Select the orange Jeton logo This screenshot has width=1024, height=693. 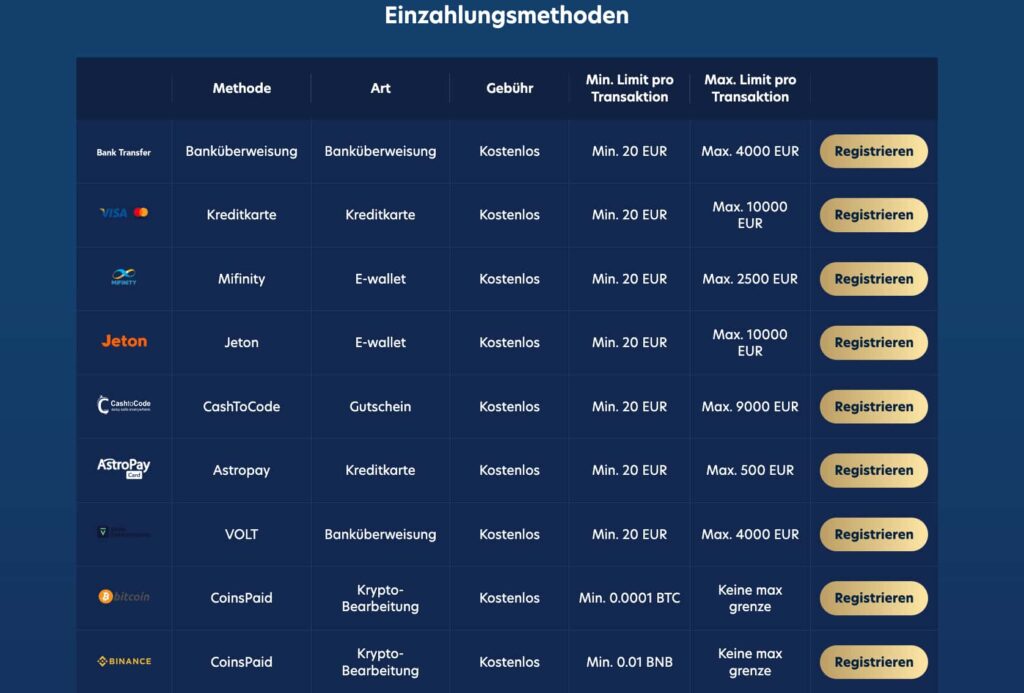124,341
